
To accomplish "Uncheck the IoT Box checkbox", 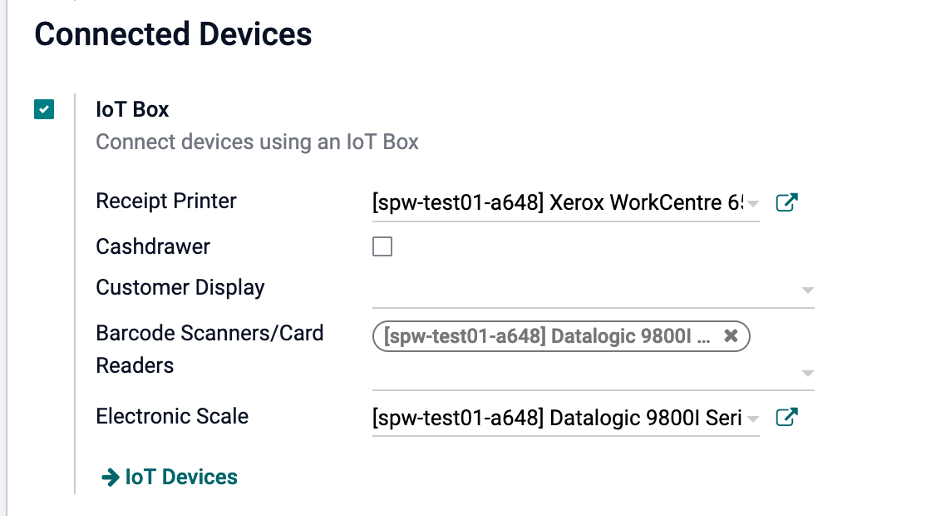I will [x=44, y=109].
